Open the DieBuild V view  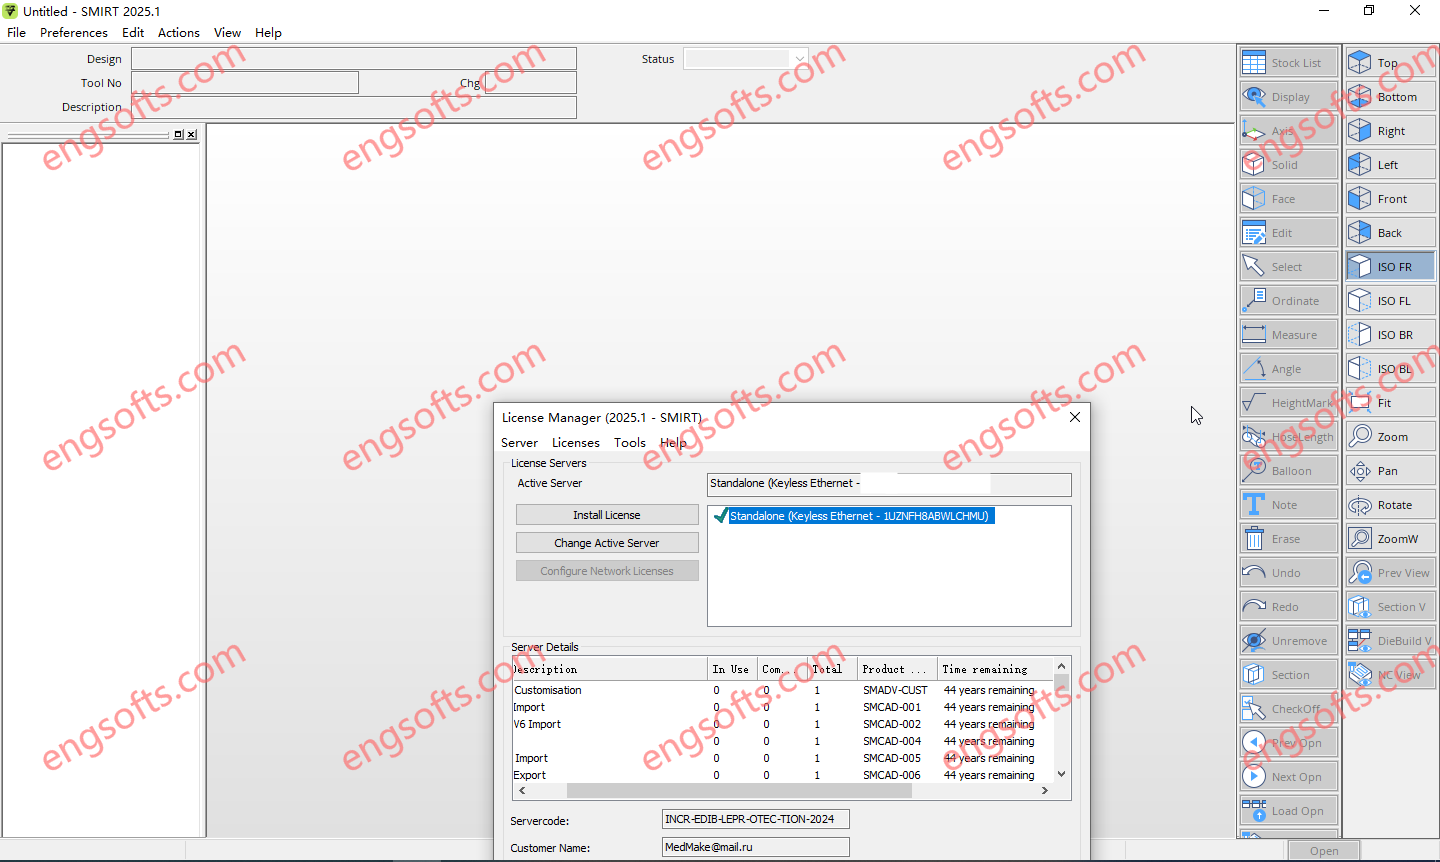point(1390,641)
